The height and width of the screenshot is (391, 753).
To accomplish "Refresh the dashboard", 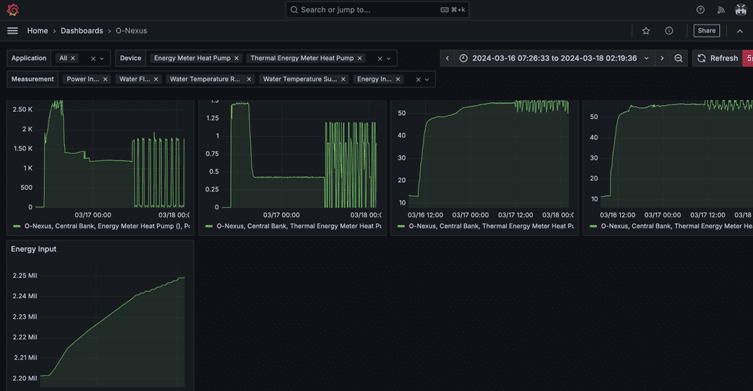I will pos(717,58).
